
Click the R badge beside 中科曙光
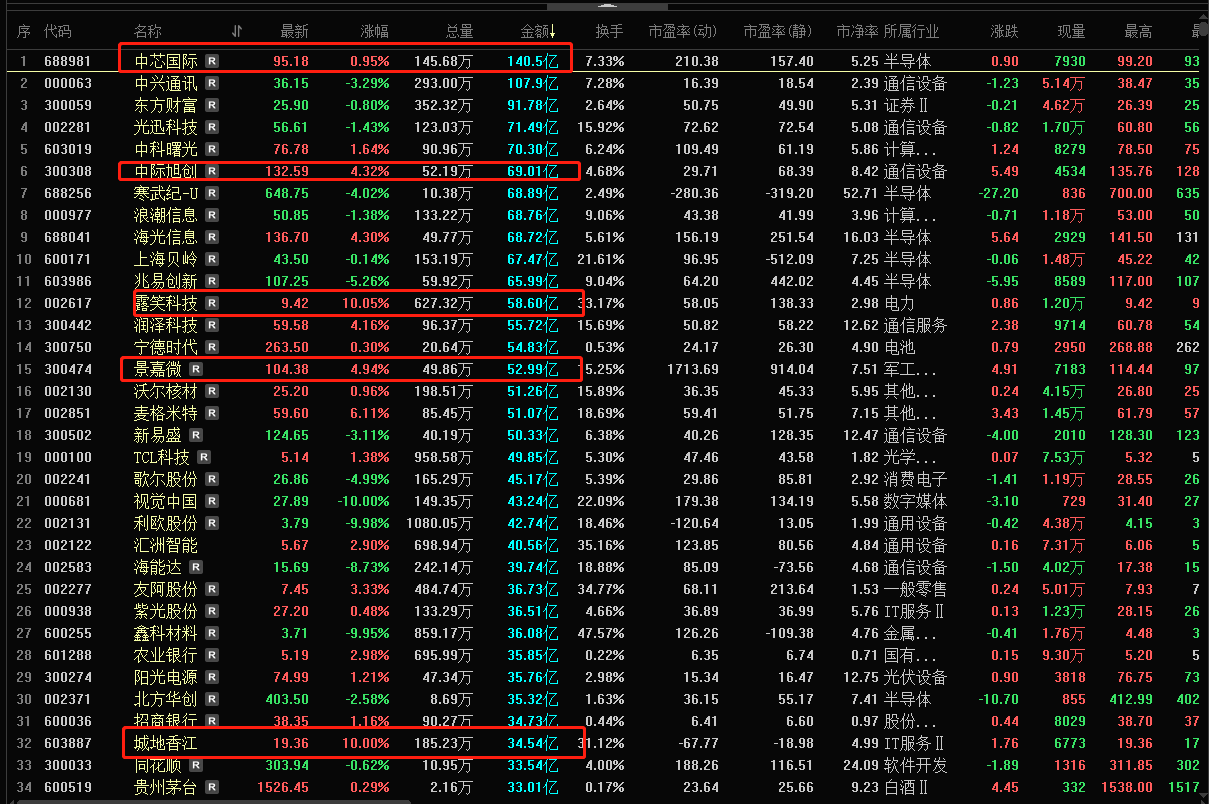tap(212, 149)
